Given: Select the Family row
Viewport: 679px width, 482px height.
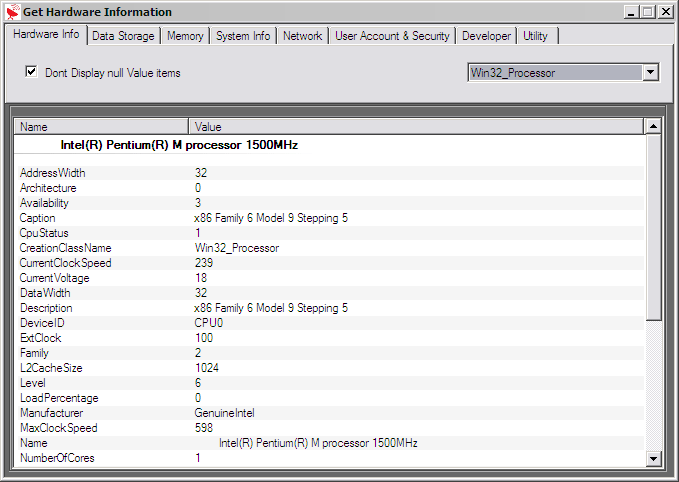Looking at the screenshot, I should click(329, 353).
